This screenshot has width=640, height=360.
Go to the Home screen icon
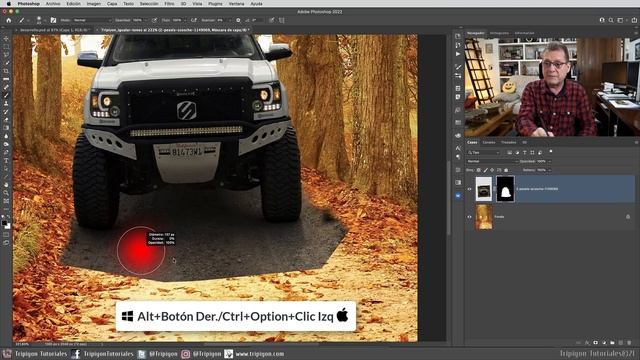point(9,20)
